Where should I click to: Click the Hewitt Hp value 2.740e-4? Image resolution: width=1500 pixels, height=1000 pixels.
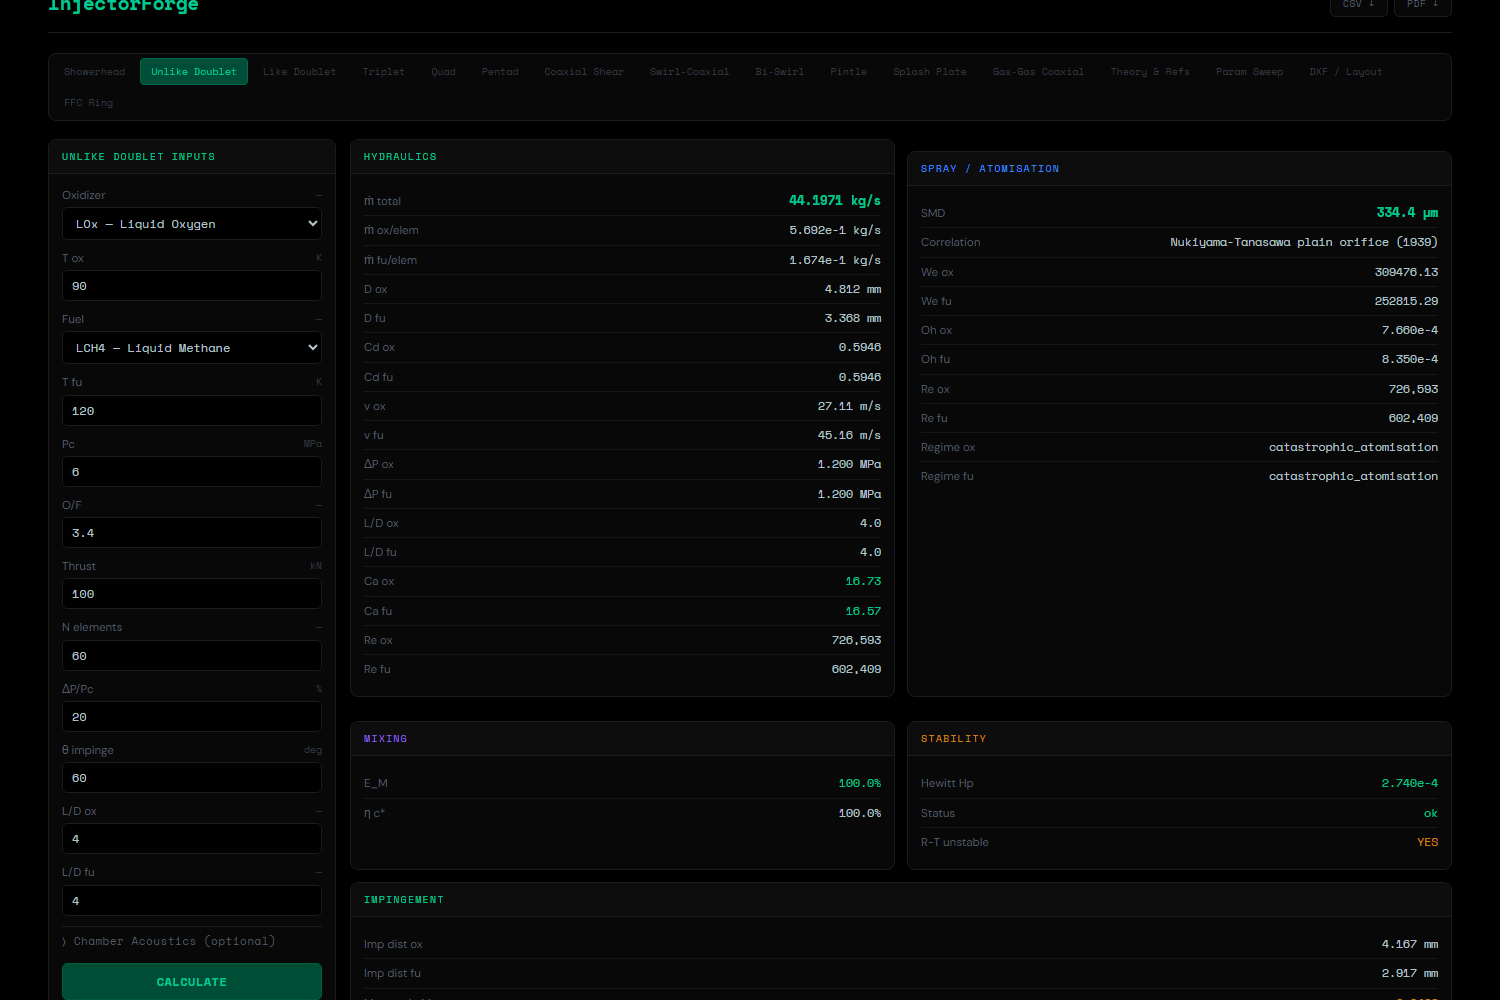tap(1410, 783)
